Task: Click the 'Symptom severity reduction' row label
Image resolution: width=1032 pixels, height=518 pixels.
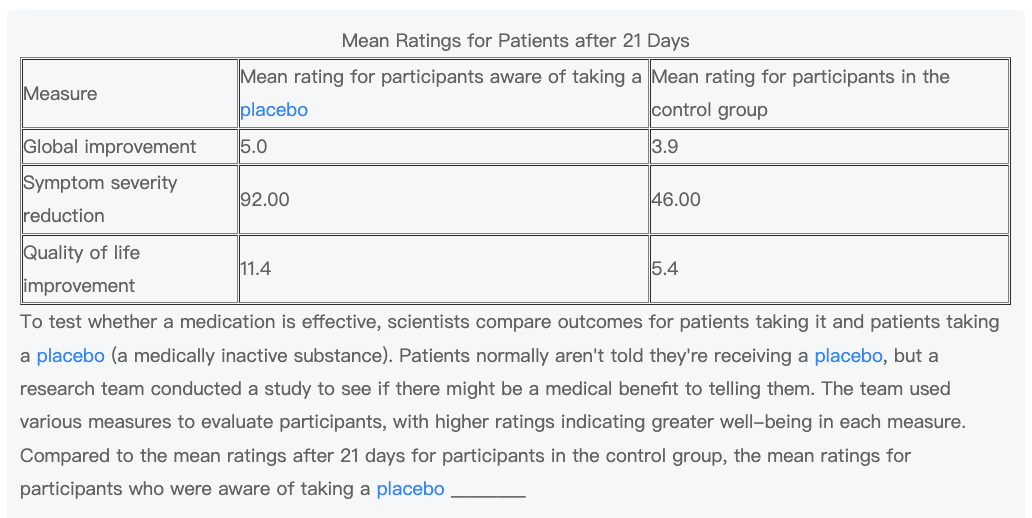Action: click(x=100, y=199)
